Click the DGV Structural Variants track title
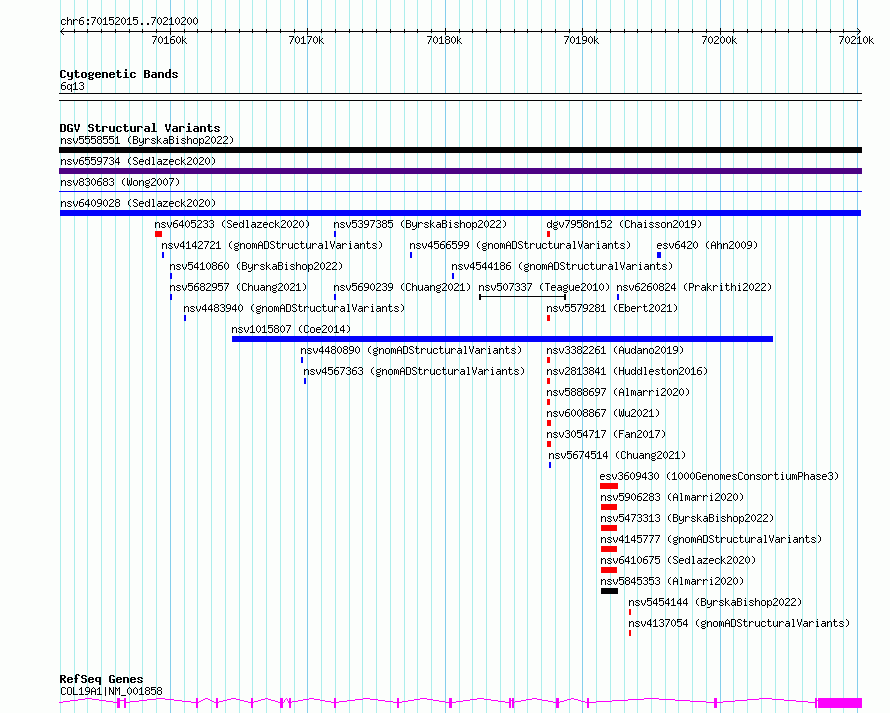The height and width of the screenshot is (713, 890). click(140, 128)
